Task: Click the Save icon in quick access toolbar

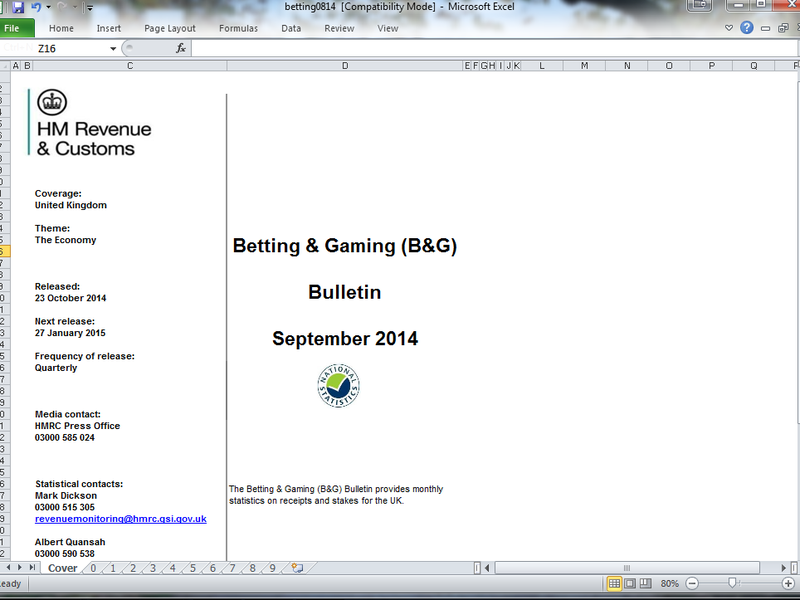Action: tap(18, 7)
